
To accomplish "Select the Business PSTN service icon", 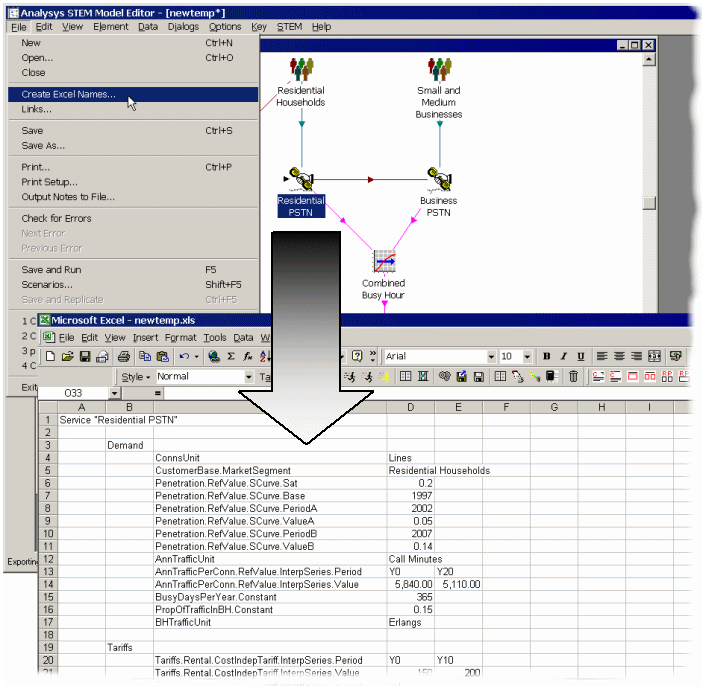I will click(x=439, y=179).
